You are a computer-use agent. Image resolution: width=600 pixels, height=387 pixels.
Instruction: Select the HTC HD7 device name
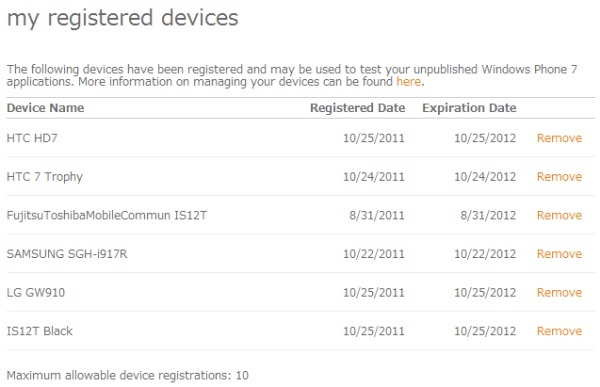(32, 138)
